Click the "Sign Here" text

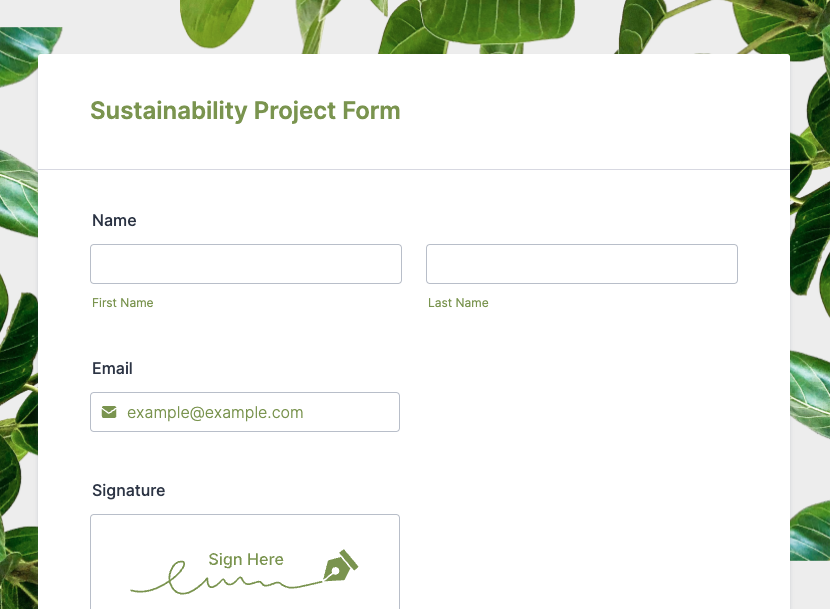click(x=246, y=559)
